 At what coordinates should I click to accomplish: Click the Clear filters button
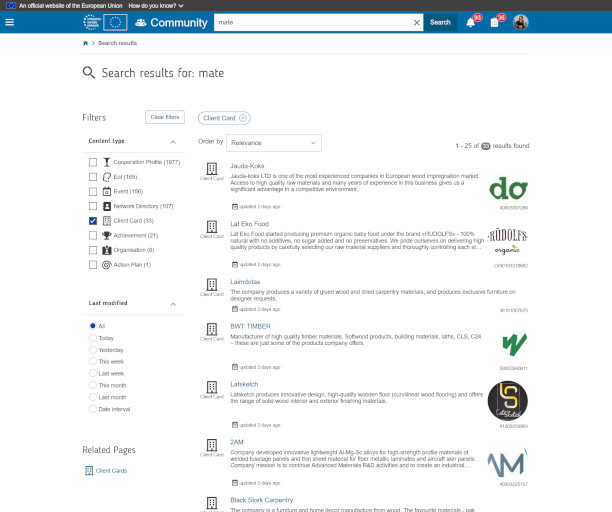point(165,117)
